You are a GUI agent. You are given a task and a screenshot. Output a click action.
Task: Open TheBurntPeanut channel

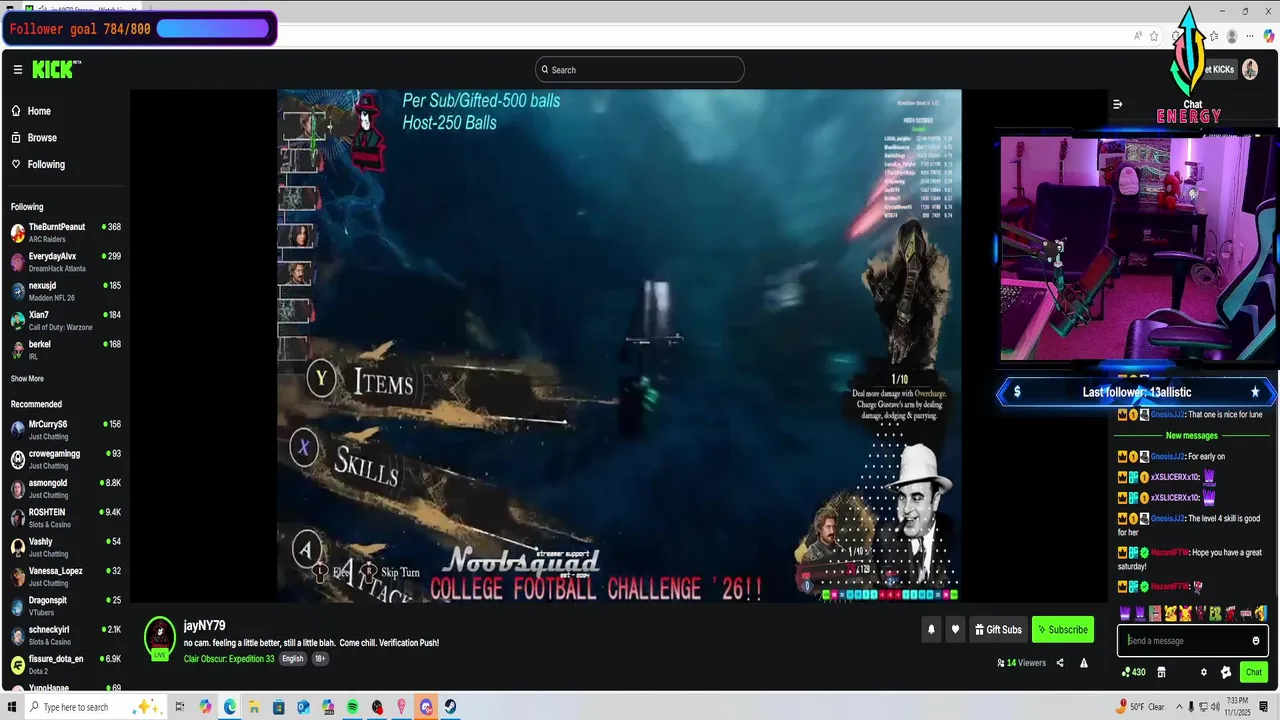point(65,232)
